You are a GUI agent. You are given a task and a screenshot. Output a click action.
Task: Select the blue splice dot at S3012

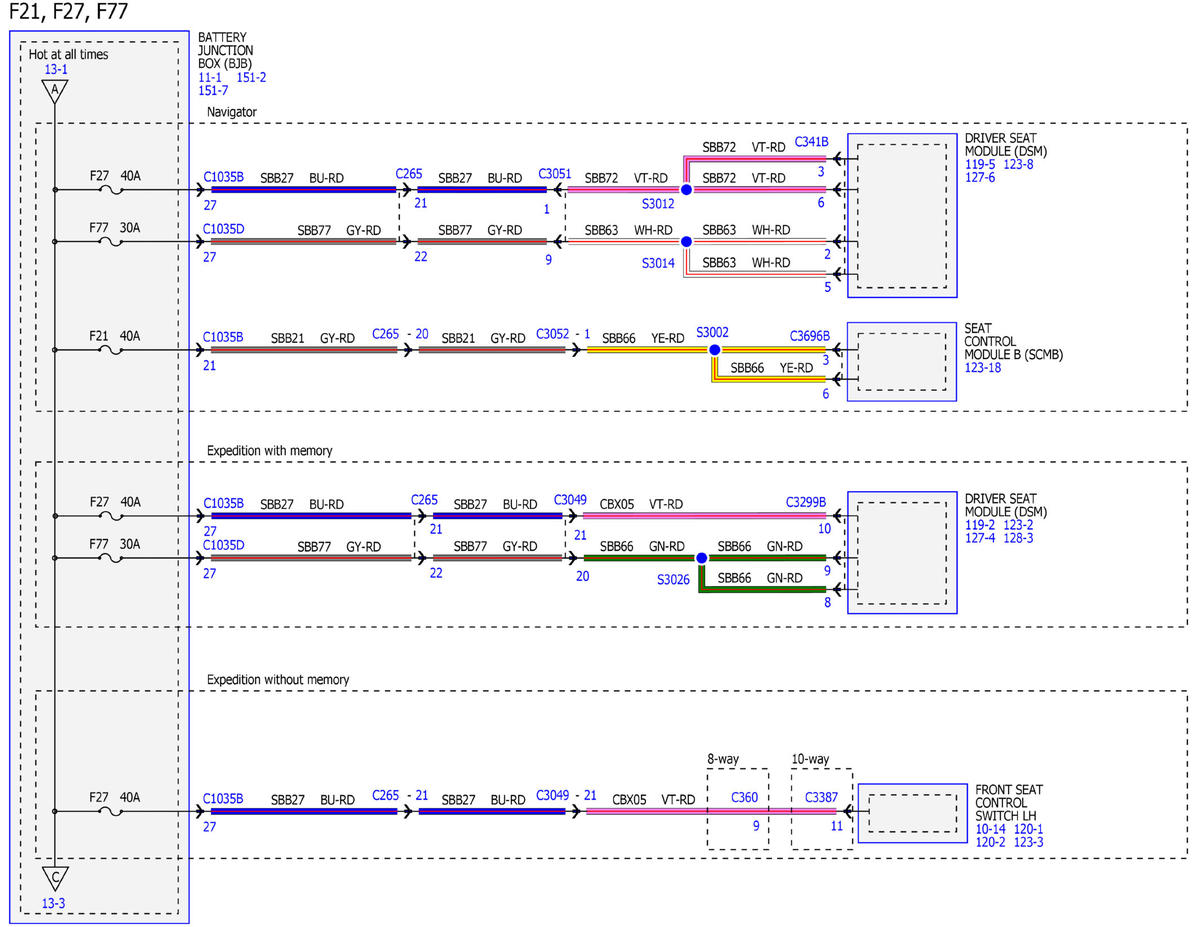click(686, 189)
